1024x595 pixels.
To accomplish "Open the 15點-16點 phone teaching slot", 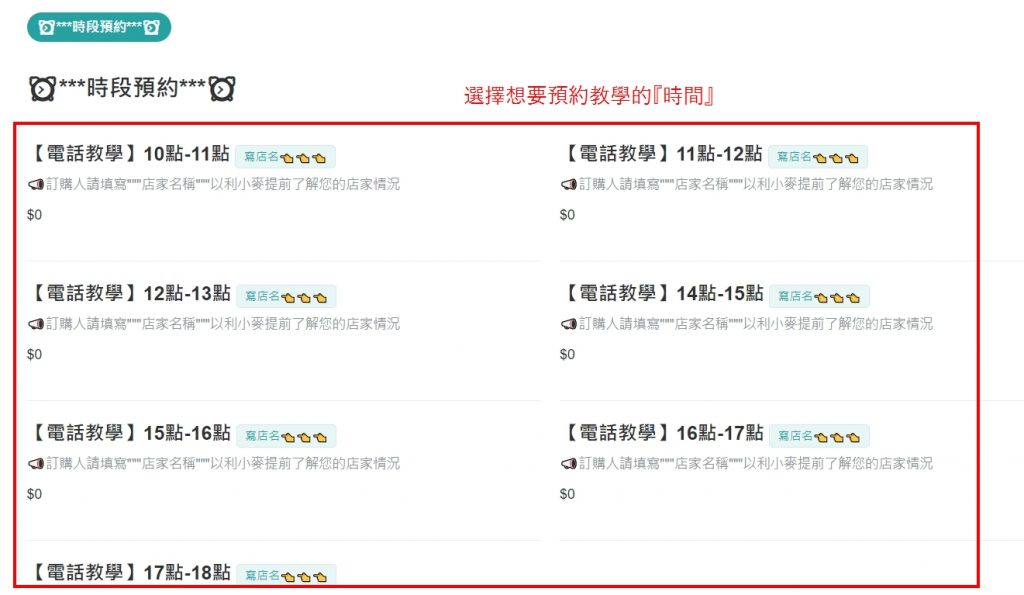I will 129,434.
